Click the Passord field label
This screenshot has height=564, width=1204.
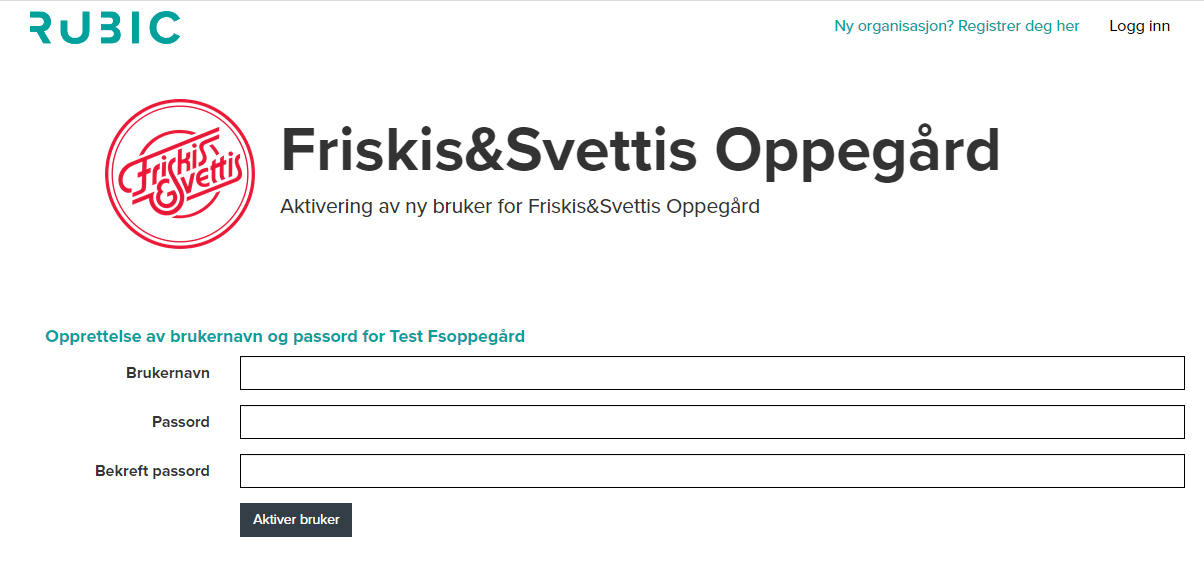(x=181, y=422)
